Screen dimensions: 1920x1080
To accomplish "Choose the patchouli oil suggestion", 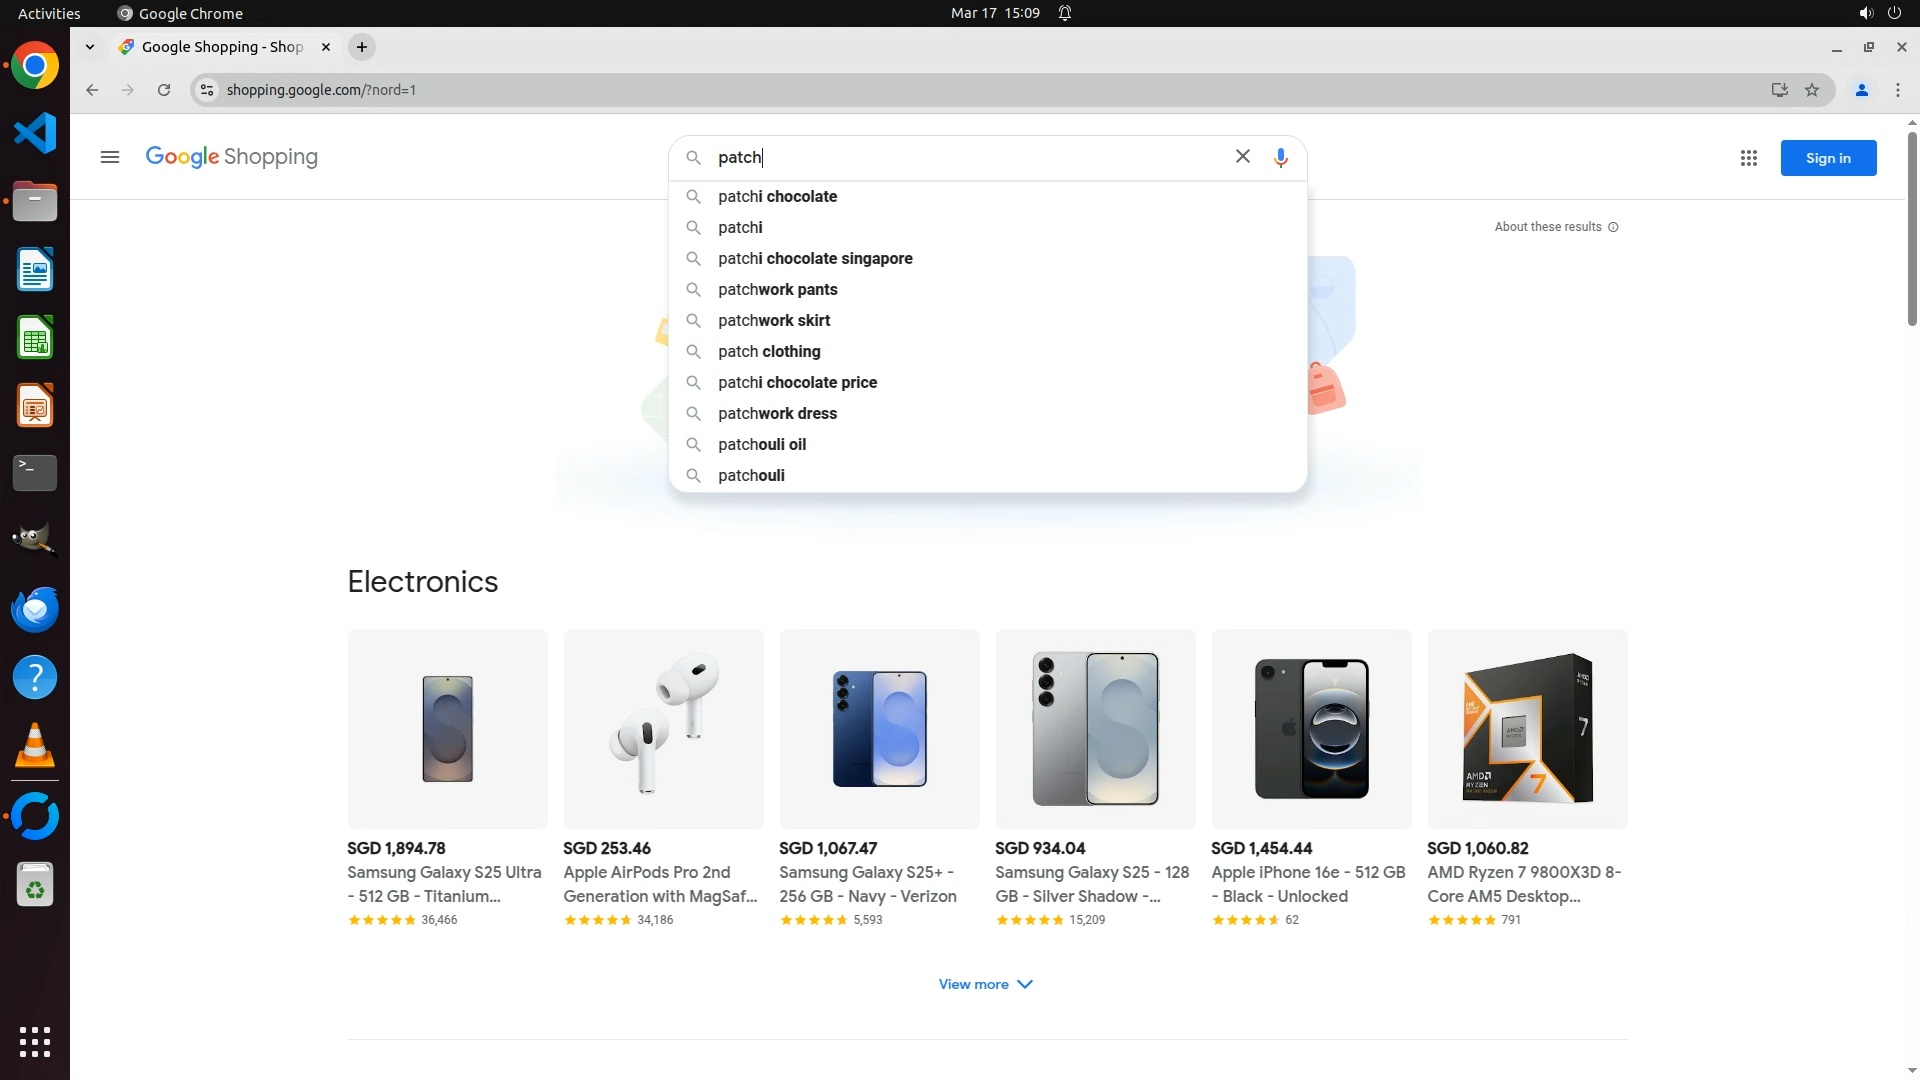I will [x=761, y=444].
